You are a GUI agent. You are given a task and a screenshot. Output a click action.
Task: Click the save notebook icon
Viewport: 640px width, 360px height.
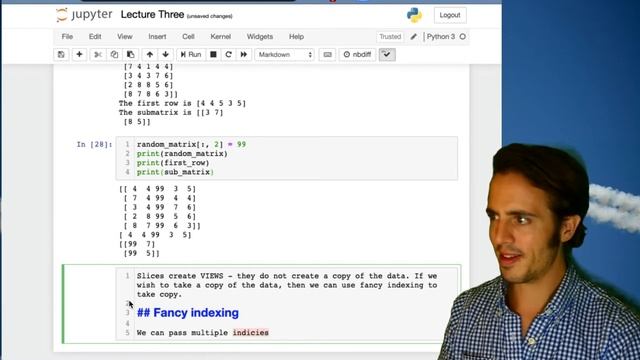[x=61, y=54]
